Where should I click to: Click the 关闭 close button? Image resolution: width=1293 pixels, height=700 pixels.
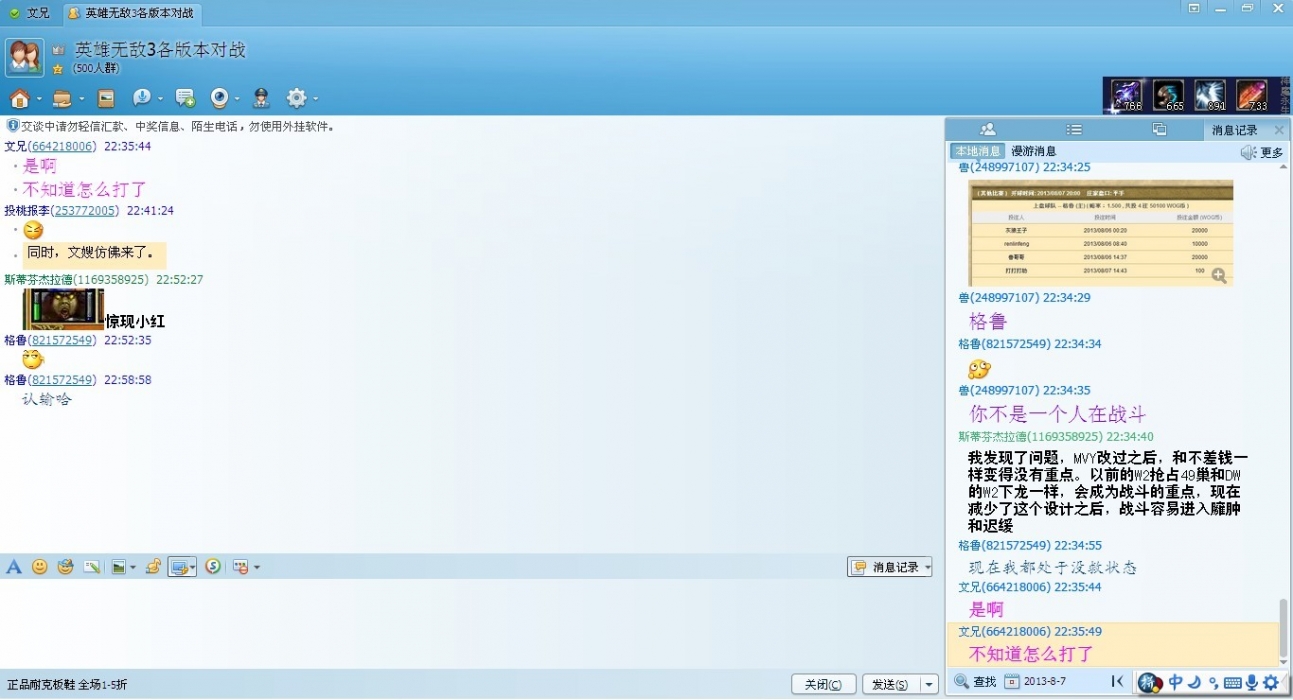click(823, 685)
